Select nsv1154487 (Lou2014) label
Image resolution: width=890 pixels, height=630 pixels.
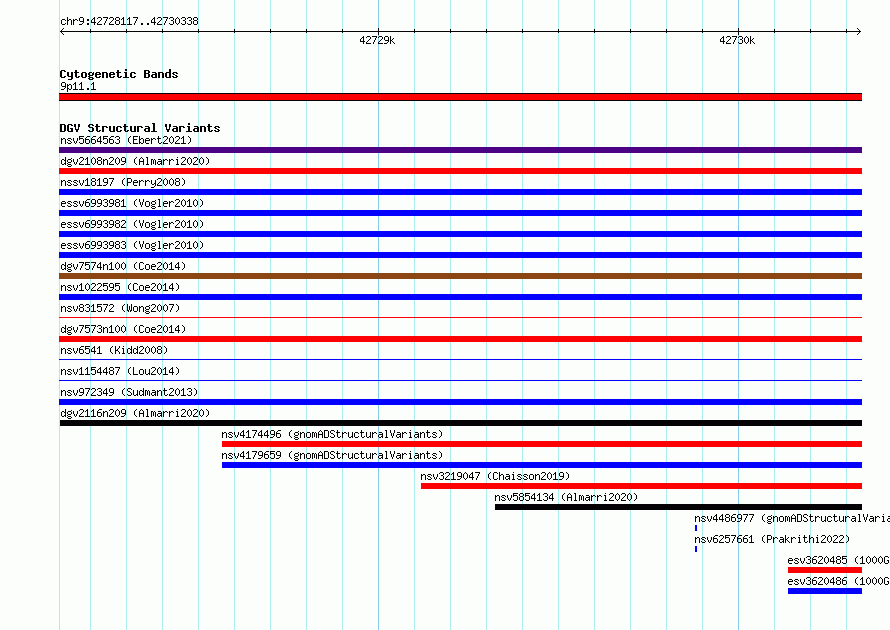tap(120, 371)
